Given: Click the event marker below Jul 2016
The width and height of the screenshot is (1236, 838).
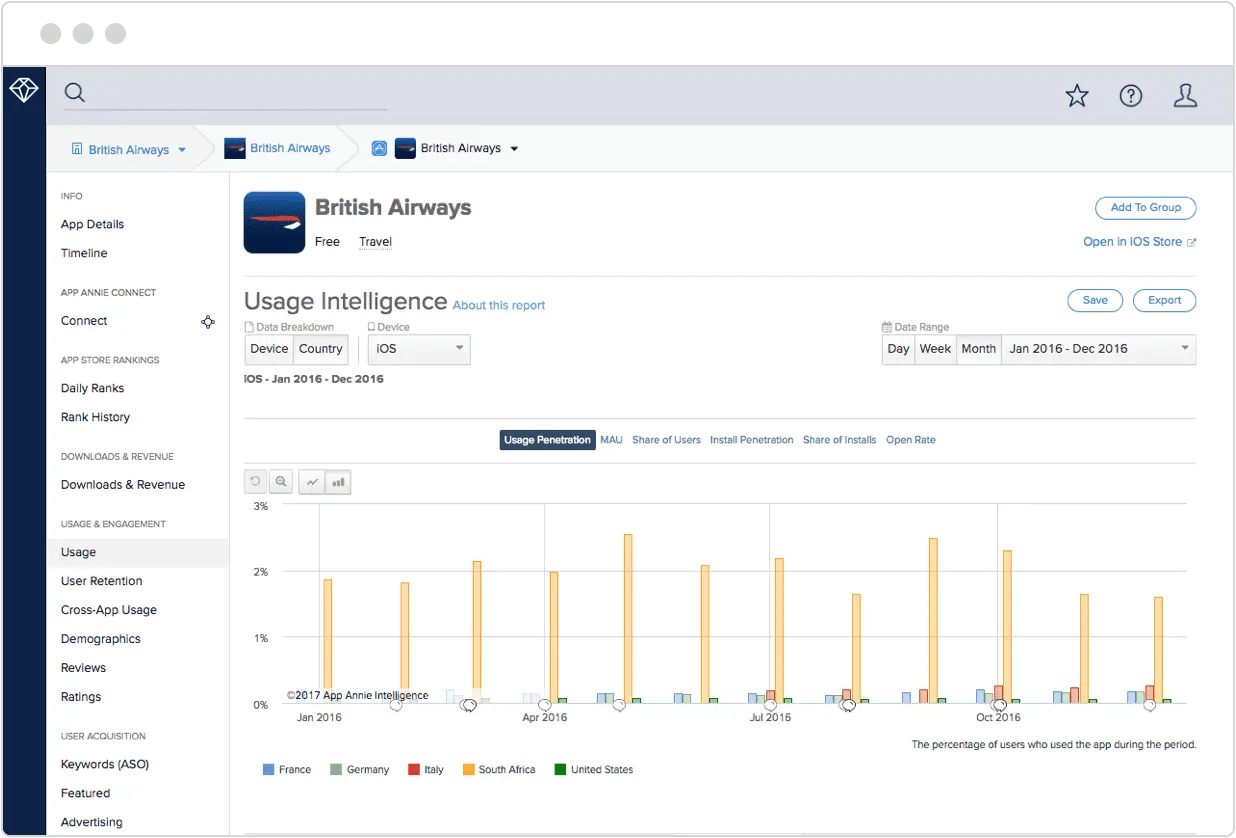Looking at the screenshot, I should [770, 706].
